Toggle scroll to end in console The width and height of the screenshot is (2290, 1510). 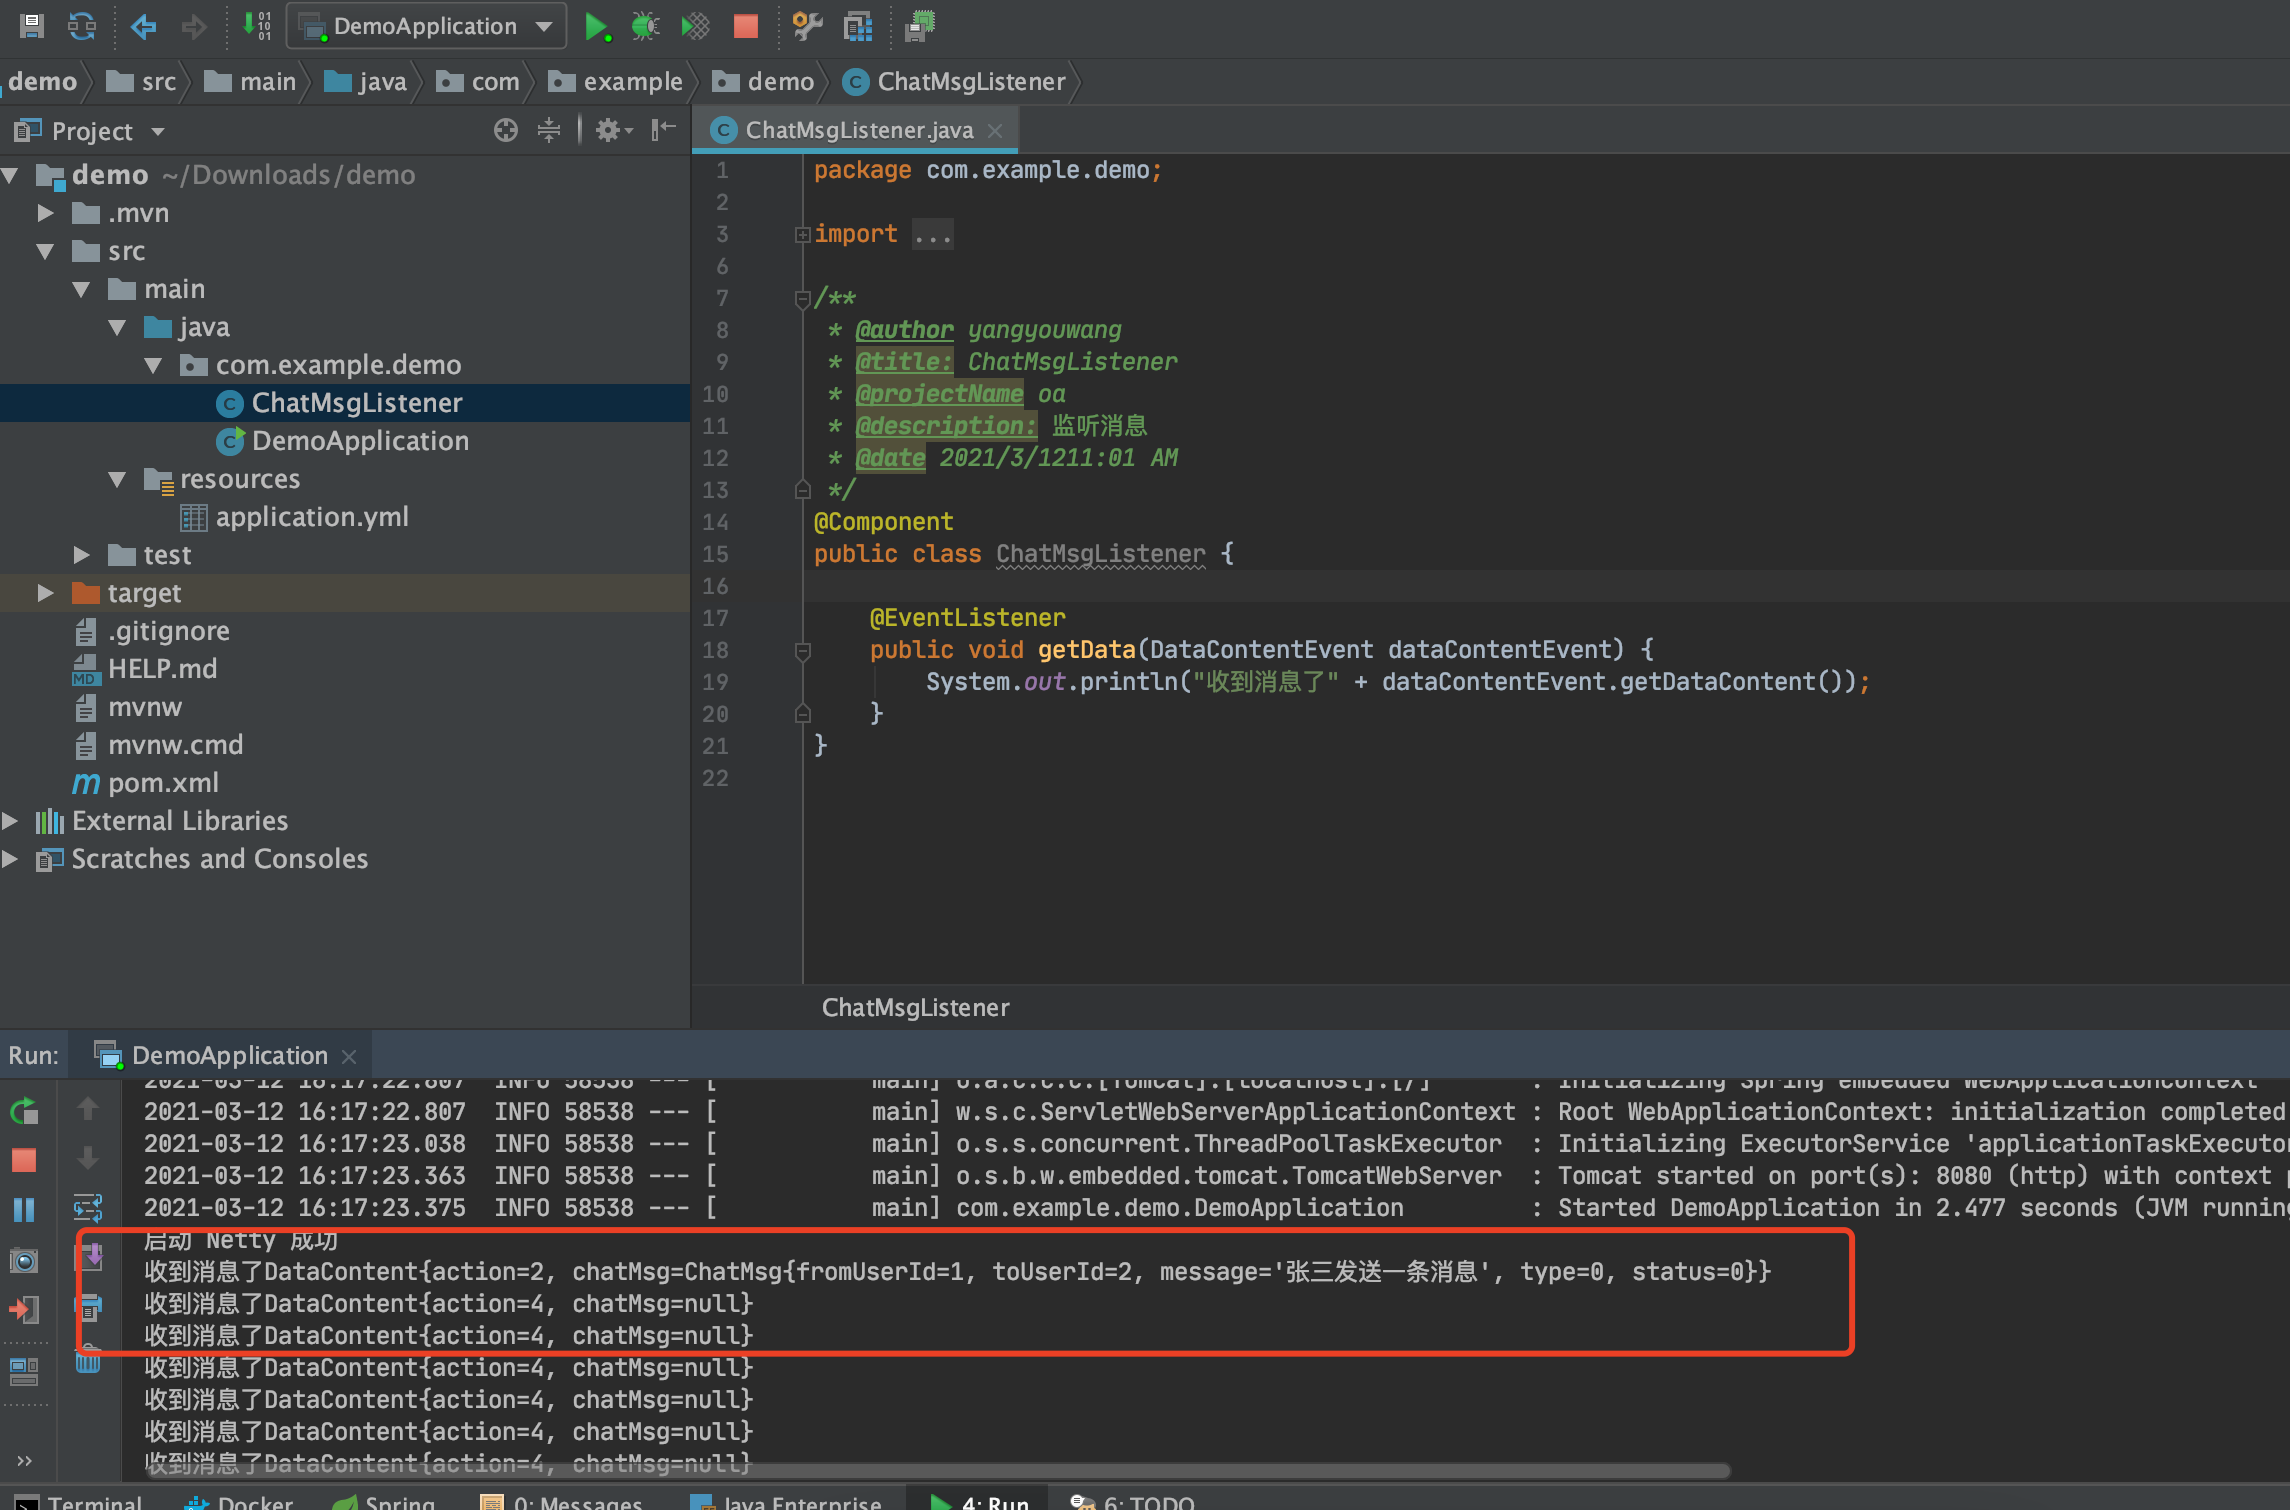pyautogui.click(x=90, y=1255)
